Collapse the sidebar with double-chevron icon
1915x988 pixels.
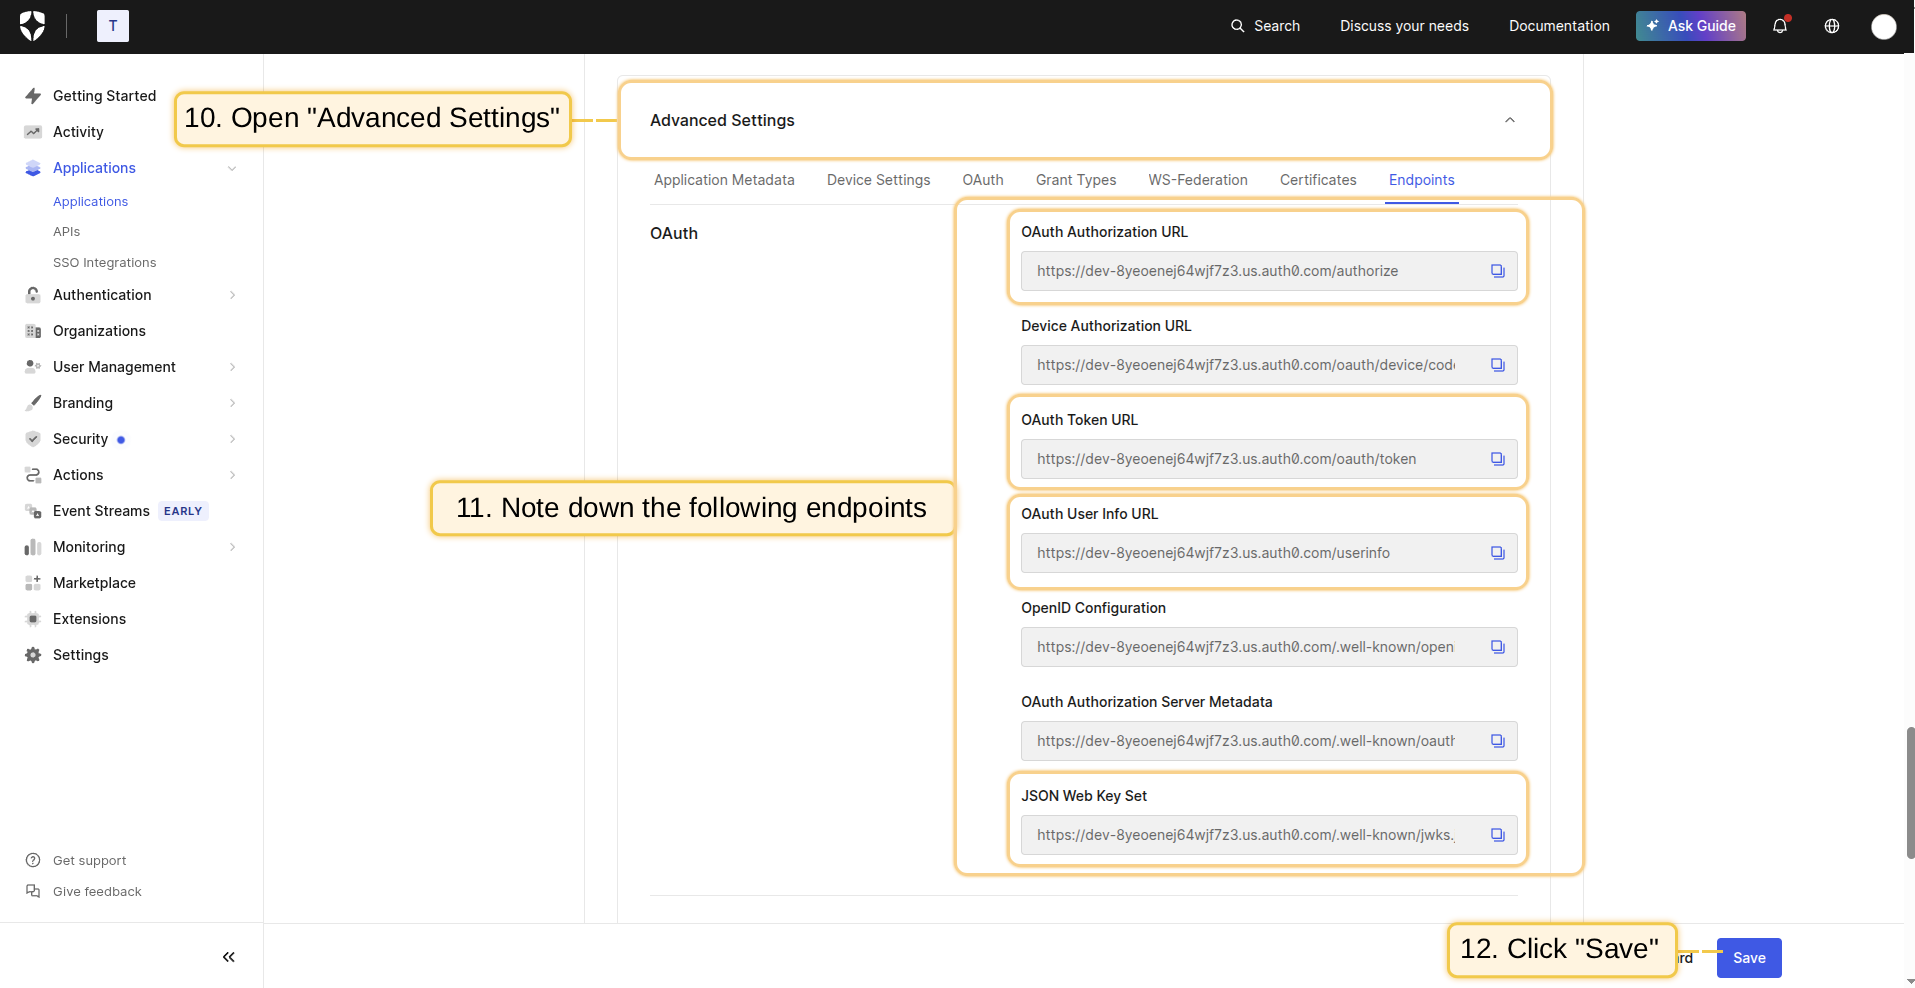tap(228, 957)
